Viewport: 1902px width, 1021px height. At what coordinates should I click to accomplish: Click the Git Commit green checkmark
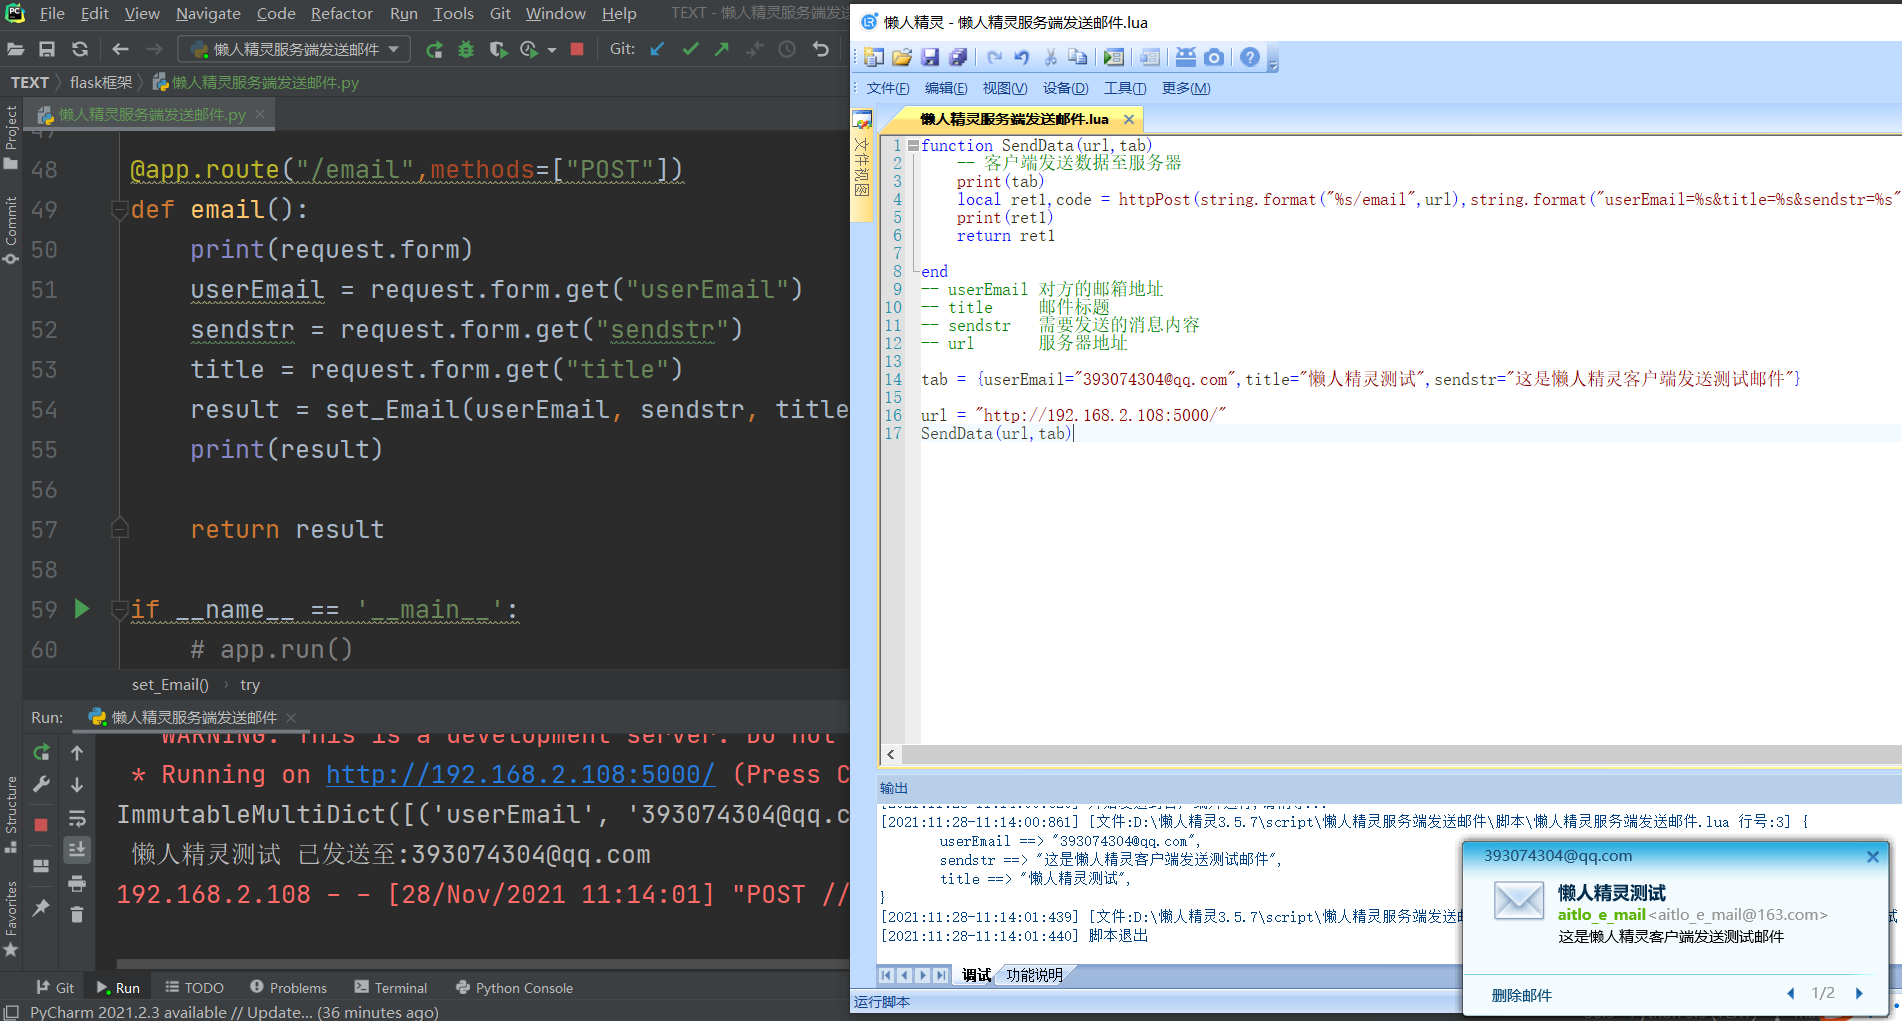coord(690,49)
